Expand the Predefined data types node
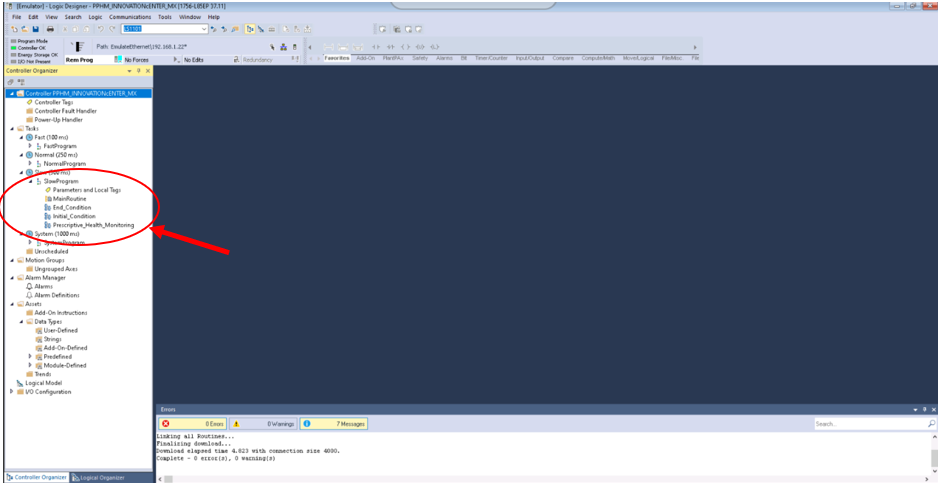The width and height of the screenshot is (938, 483). (30, 357)
